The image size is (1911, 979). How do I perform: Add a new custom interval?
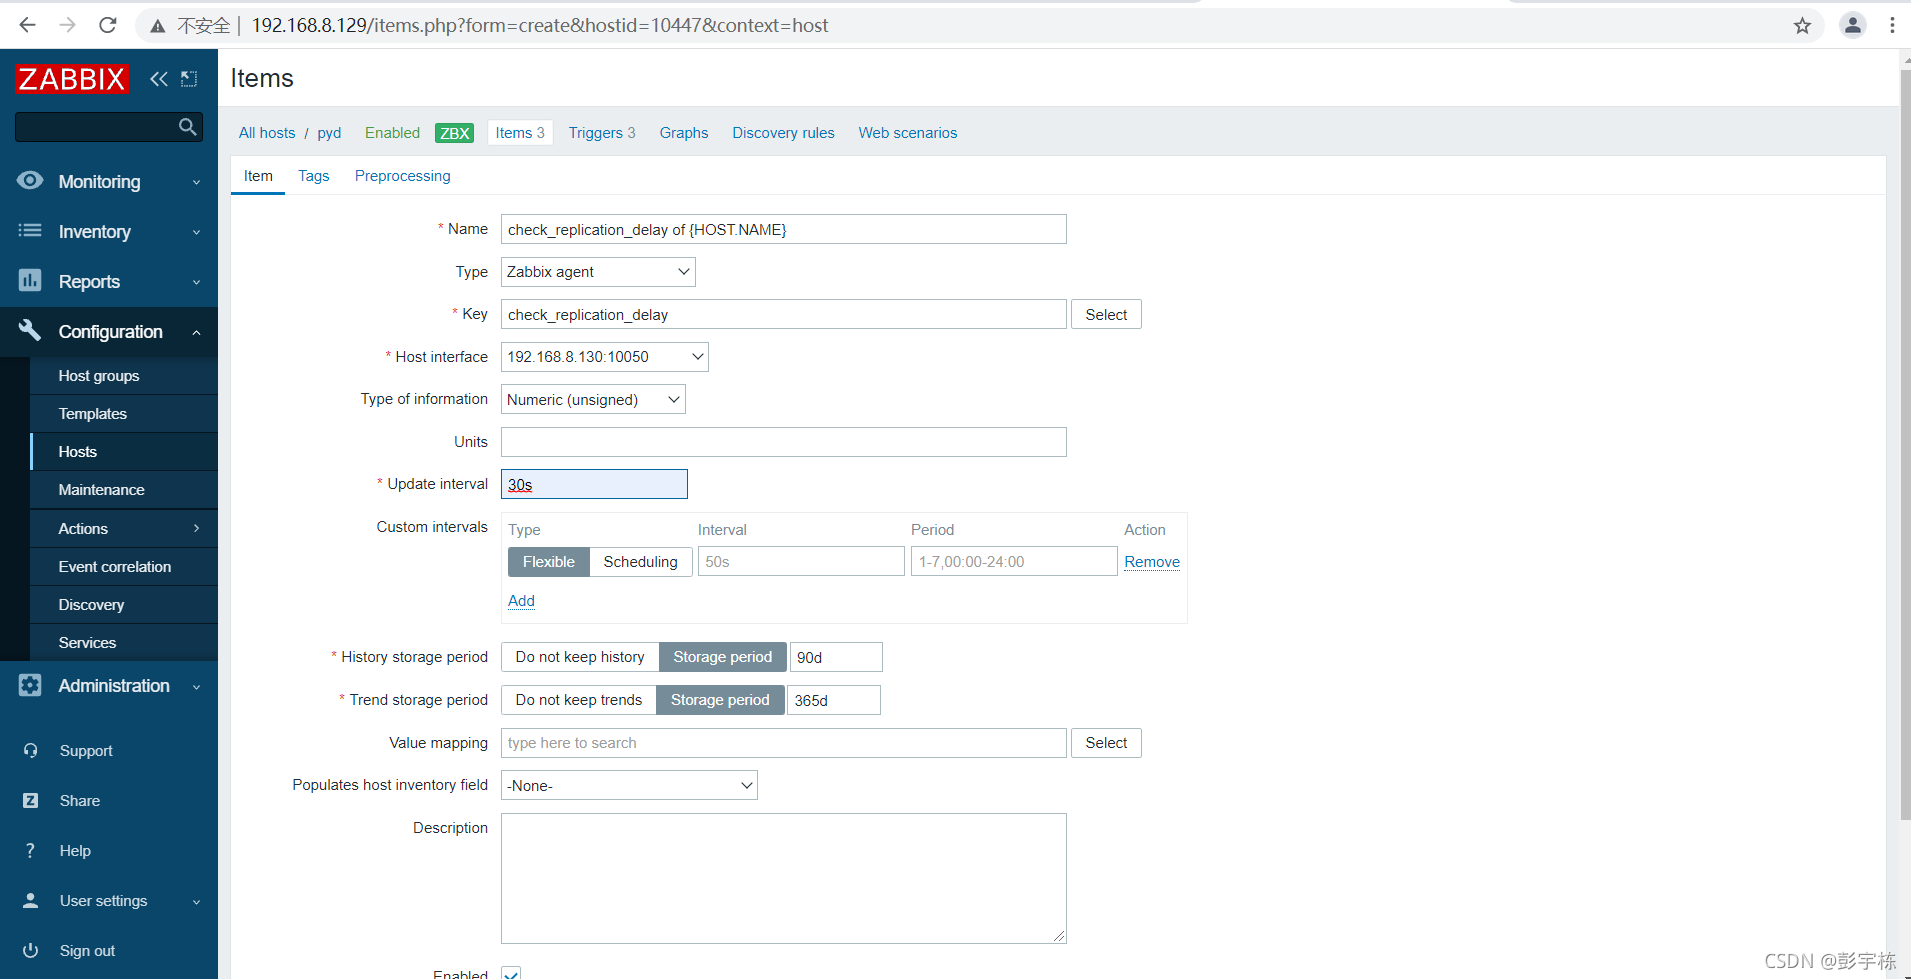tap(521, 601)
